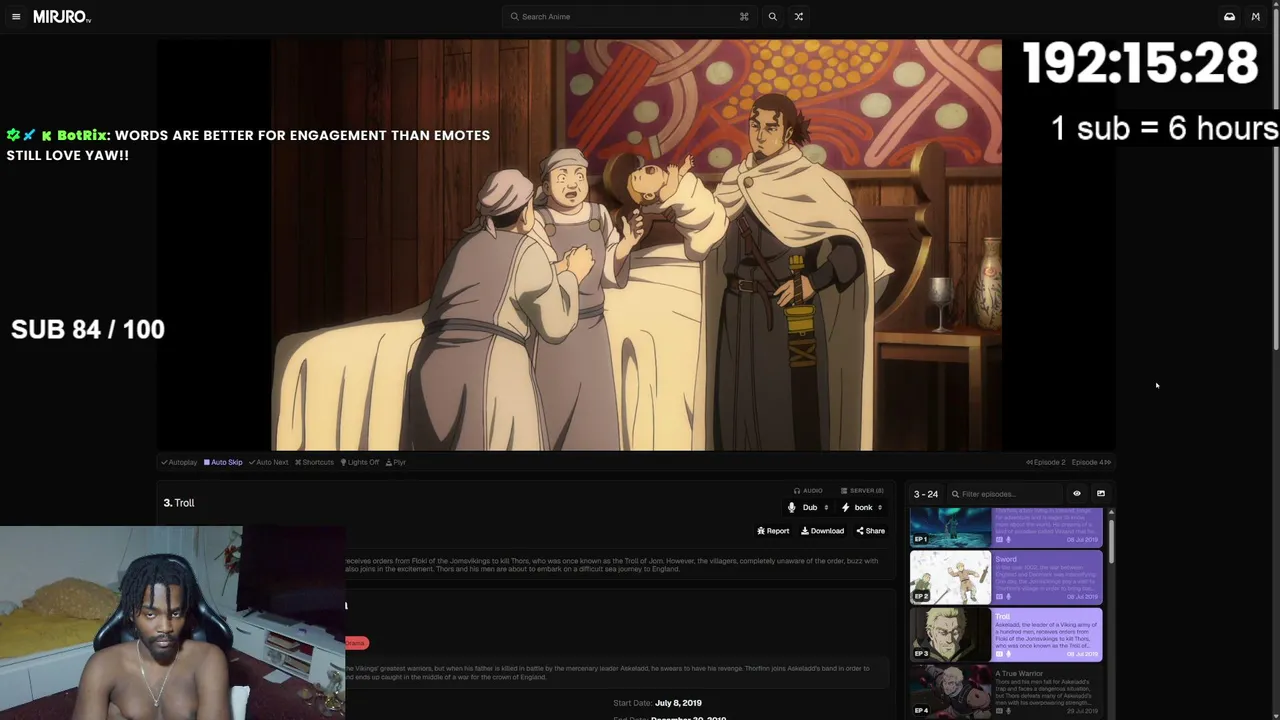This screenshot has width=1280, height=720.
Task: Go to the MIRURO home logo
Action: pos(62,17)
